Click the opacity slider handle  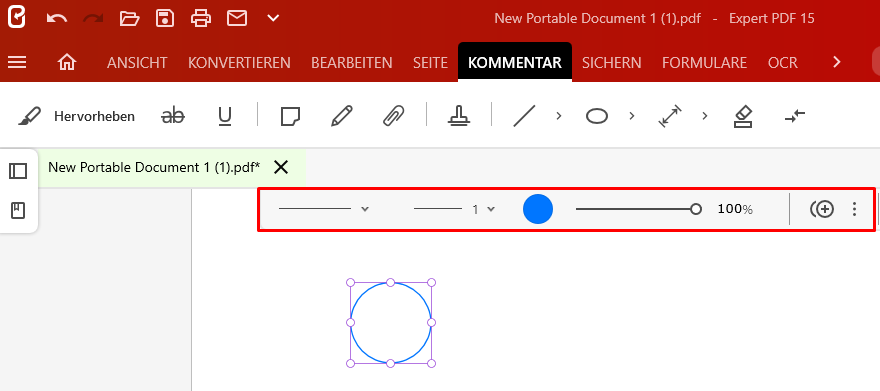pyautogui.click(x=696, y=209)
